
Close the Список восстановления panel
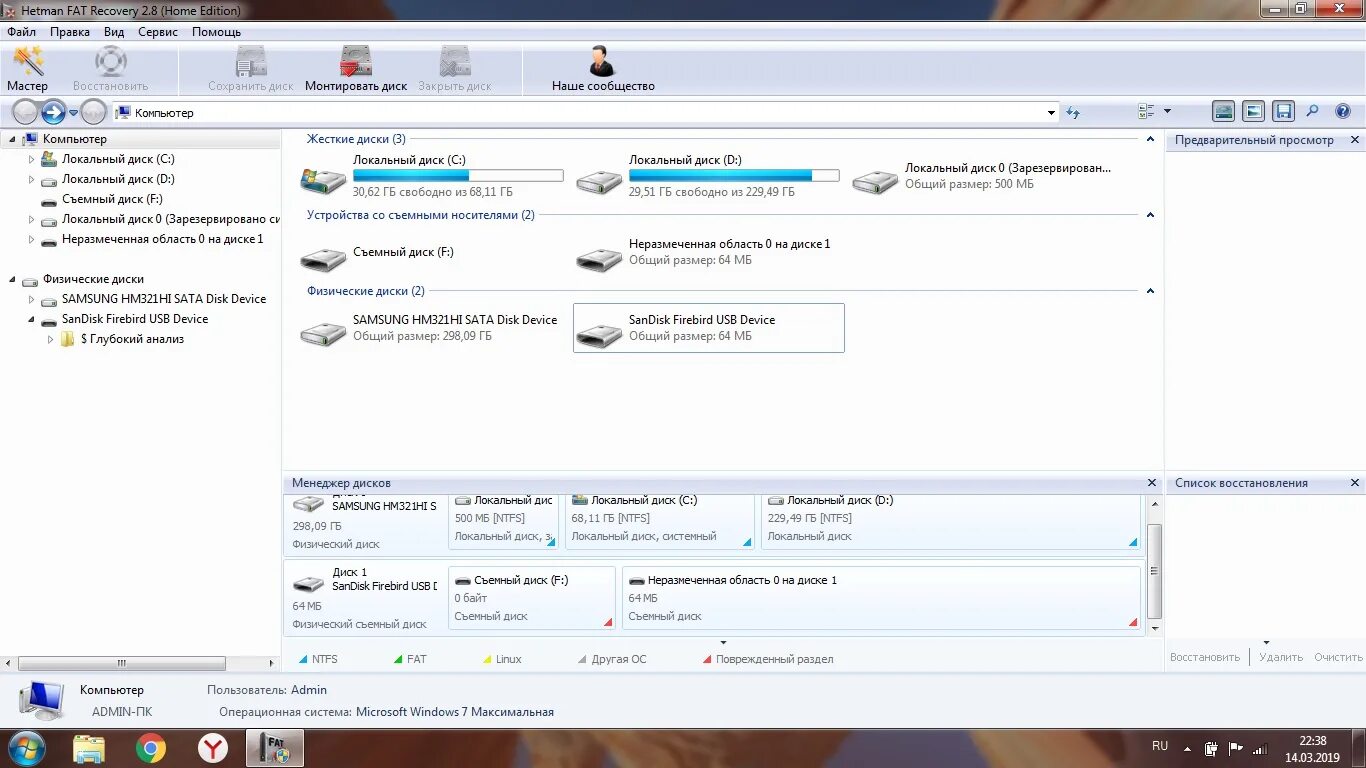[x=1355, y=483]
